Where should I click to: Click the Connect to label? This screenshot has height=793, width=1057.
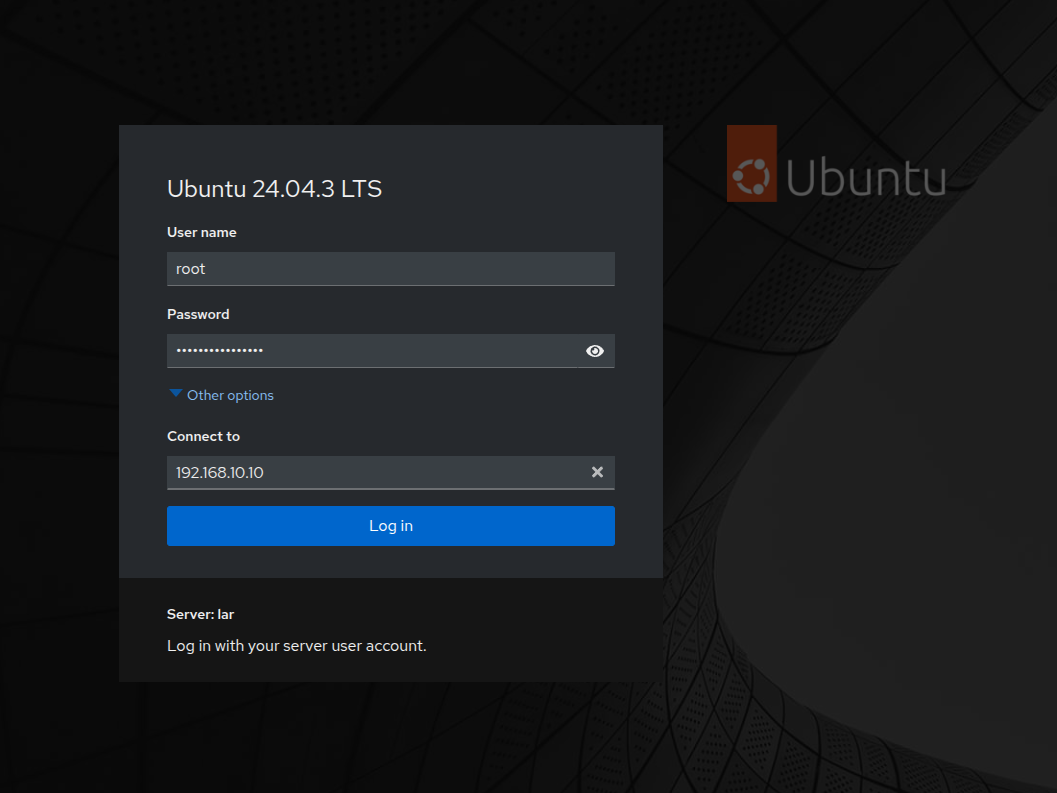click(203, 436)
